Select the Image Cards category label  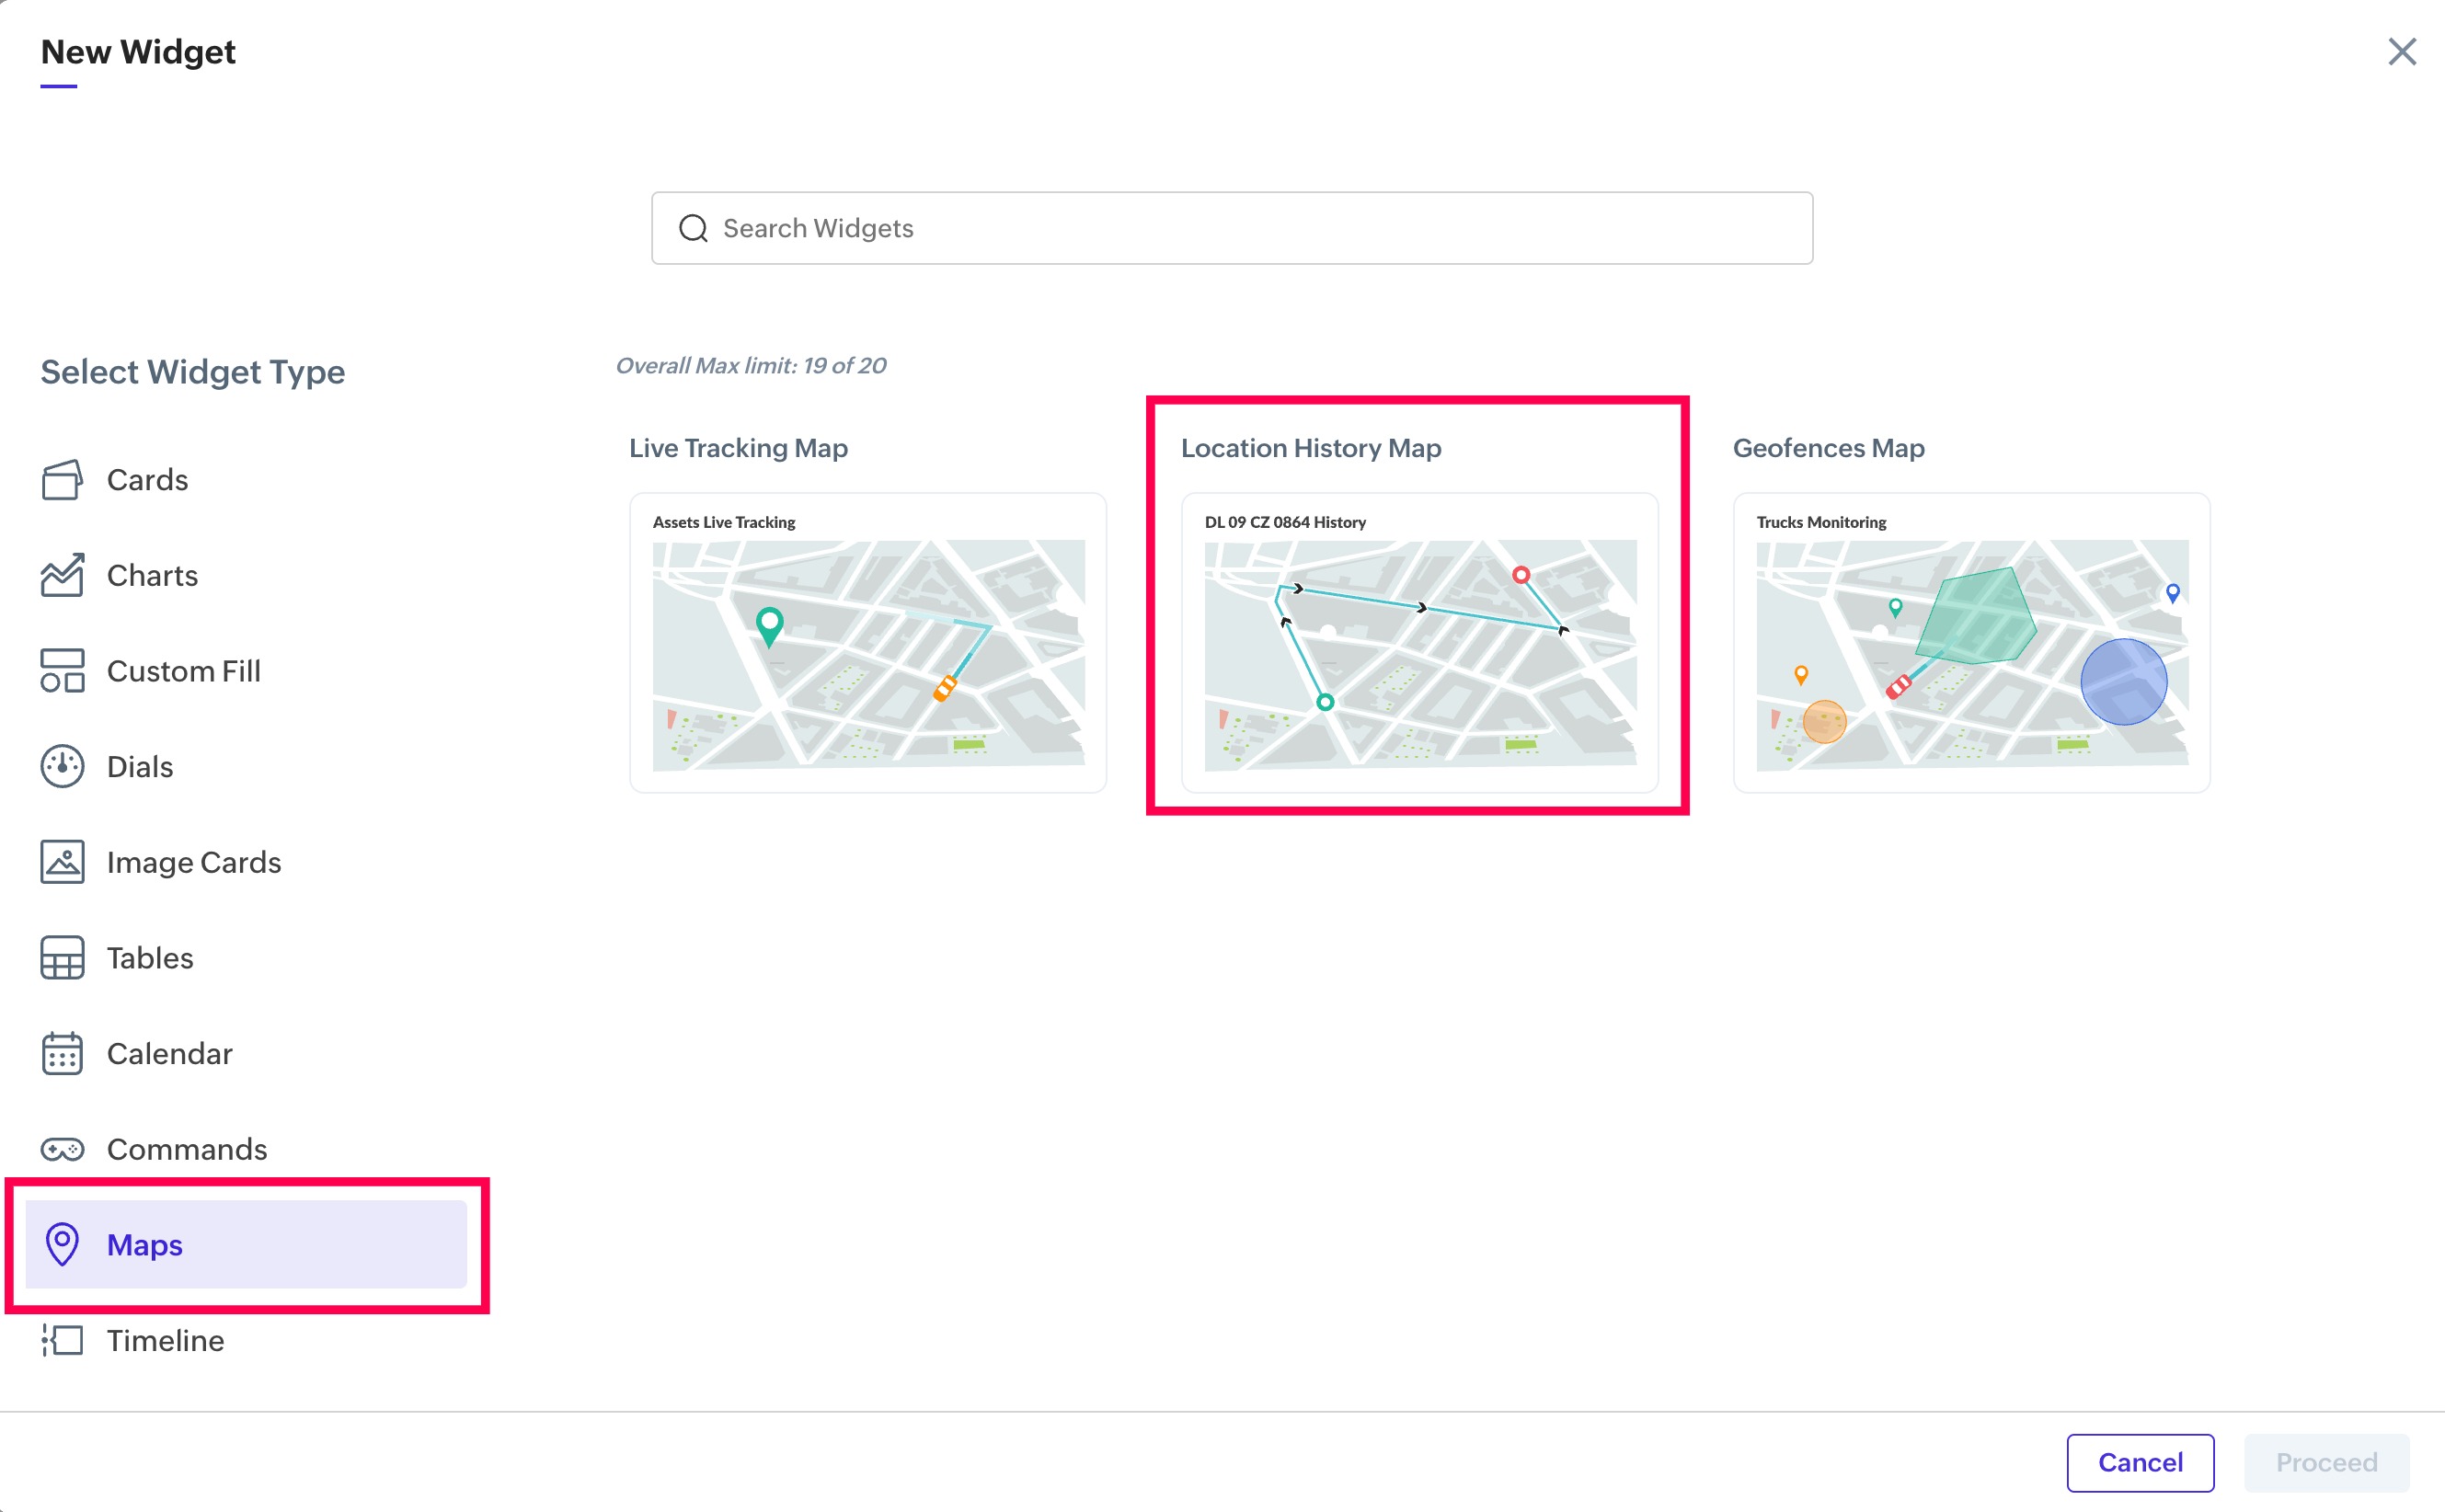click(194, 862)
